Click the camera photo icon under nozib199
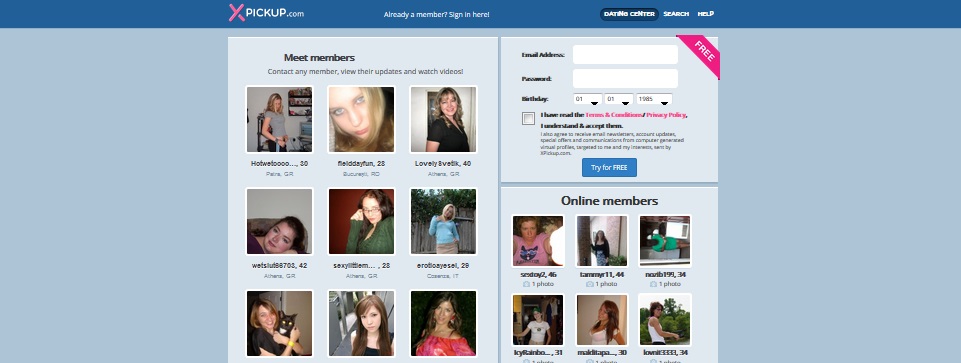 click(x=653, y=285)
